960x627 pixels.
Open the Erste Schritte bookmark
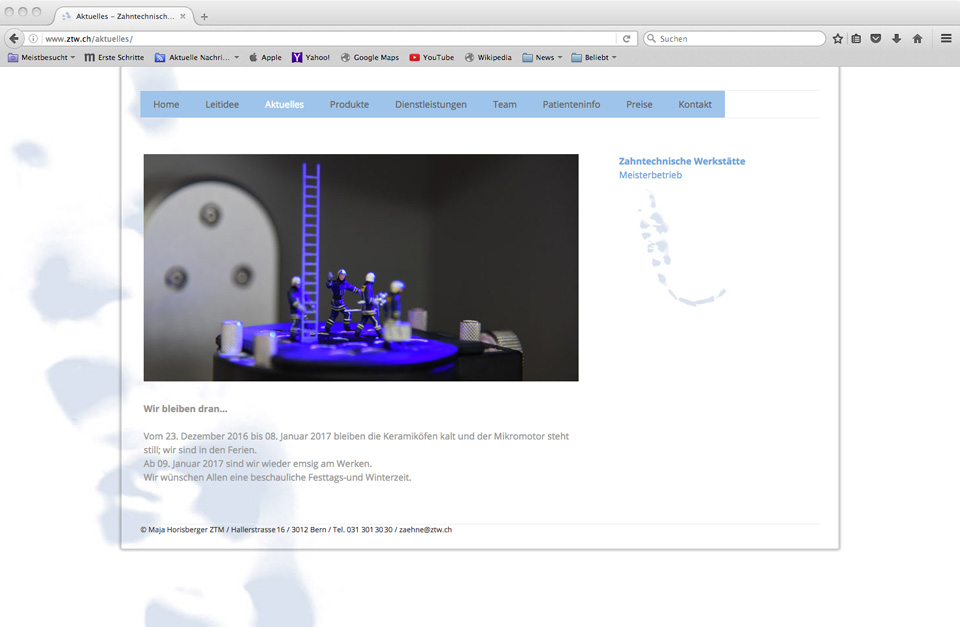click(114, 58)
